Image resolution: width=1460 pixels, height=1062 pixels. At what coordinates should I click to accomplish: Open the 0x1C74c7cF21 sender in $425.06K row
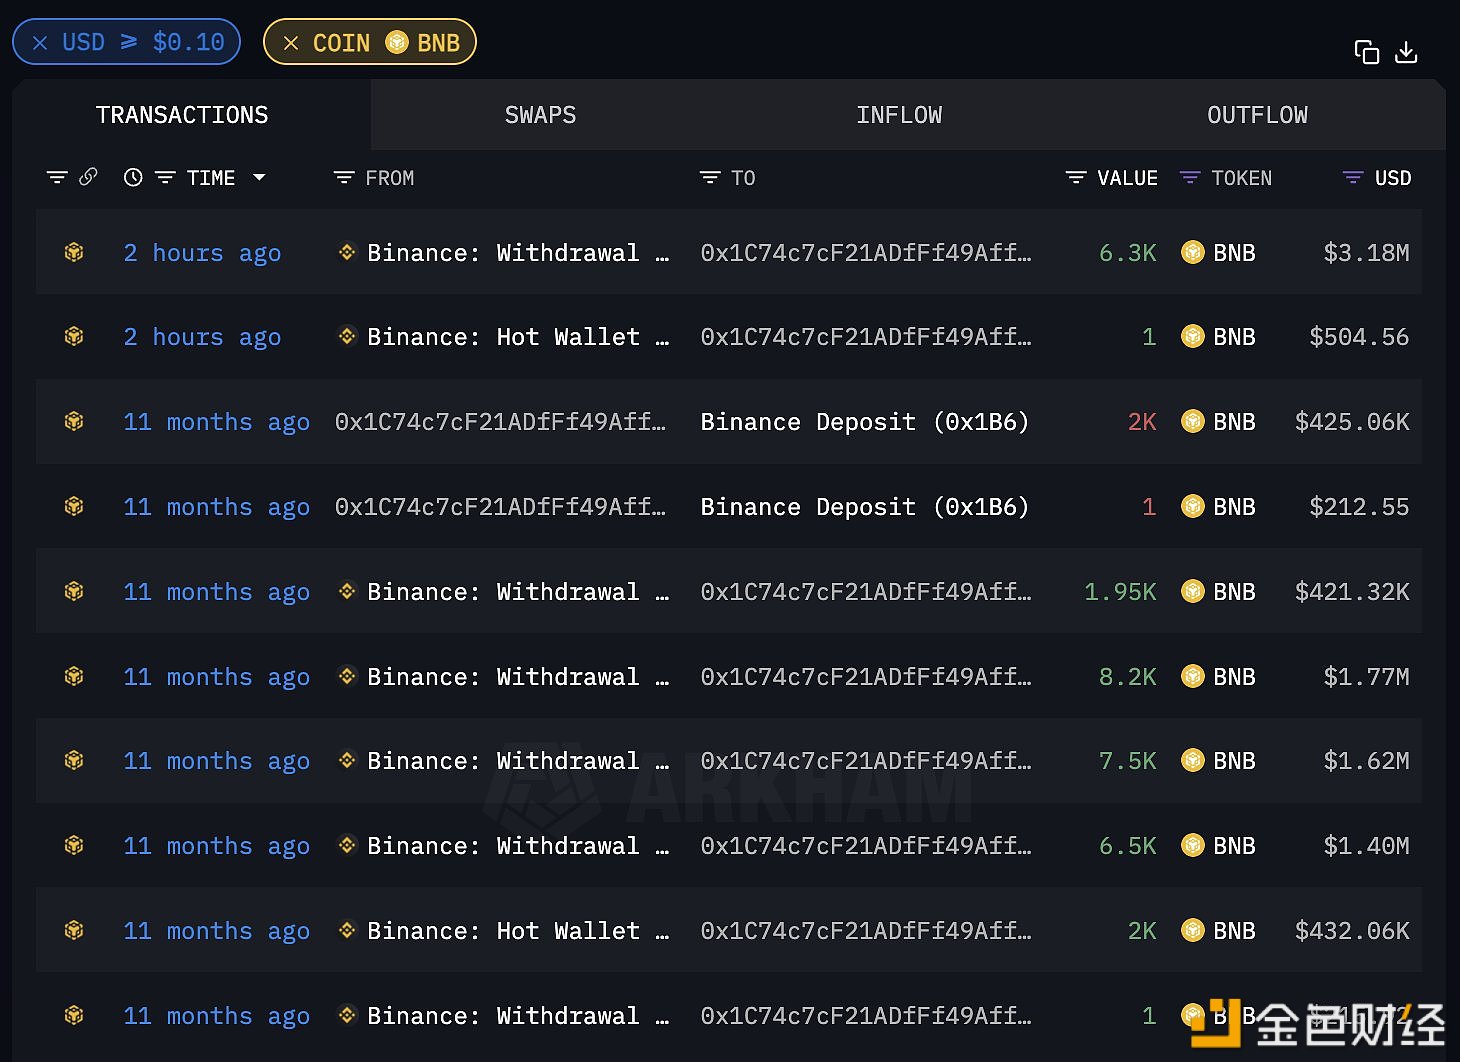[x=500, y=422]
